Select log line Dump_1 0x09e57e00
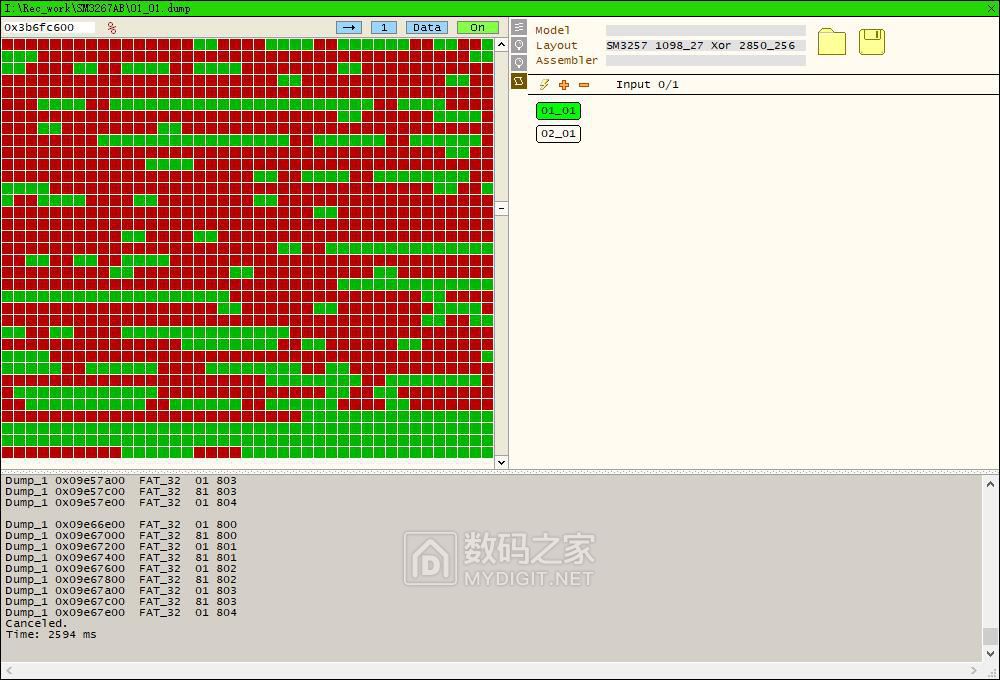Viewport: 1000px width, 680px height. pos(121,502)
